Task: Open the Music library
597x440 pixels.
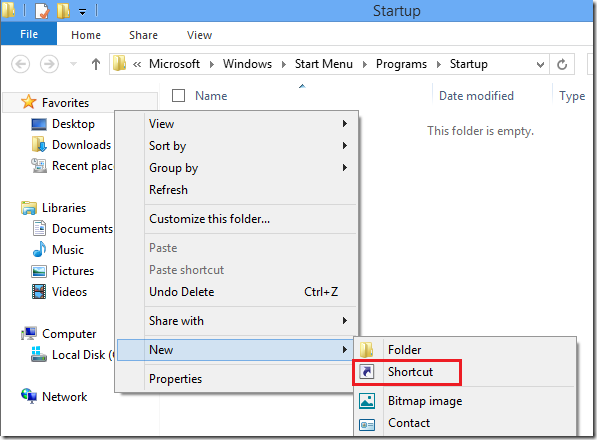Action: coord(68,250)
